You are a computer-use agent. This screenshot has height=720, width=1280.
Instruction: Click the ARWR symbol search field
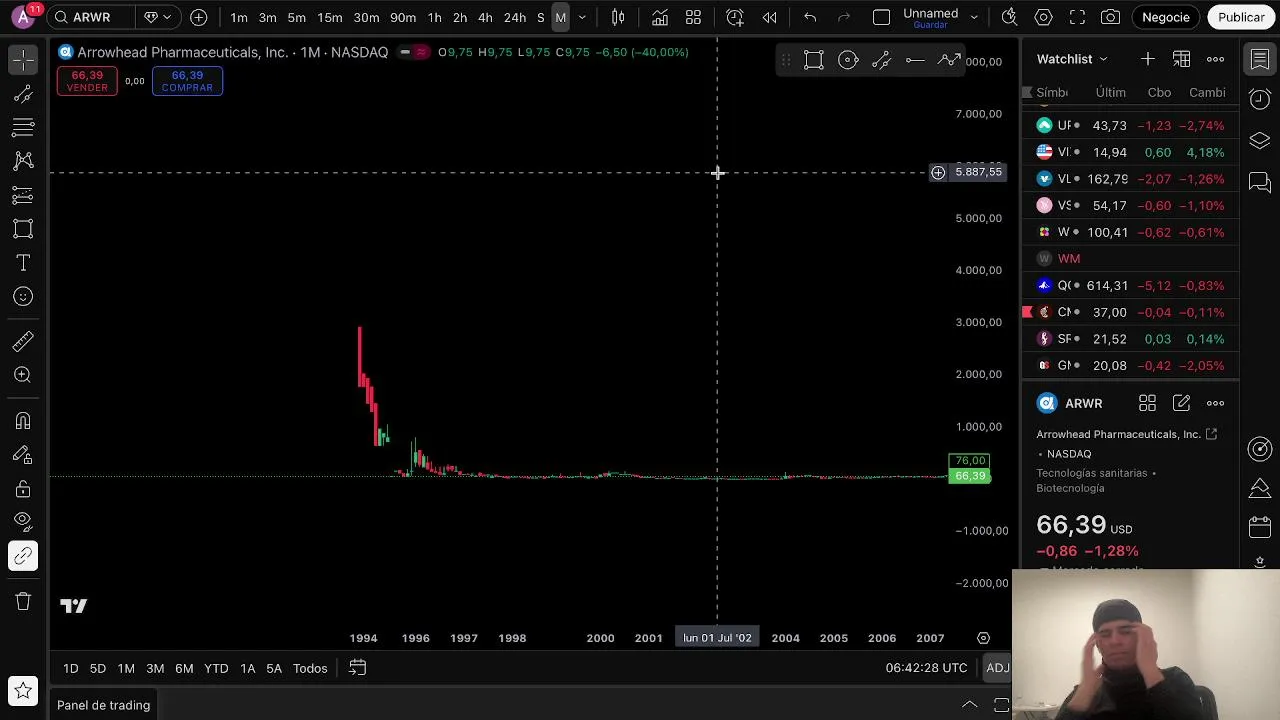pos(92,17)
